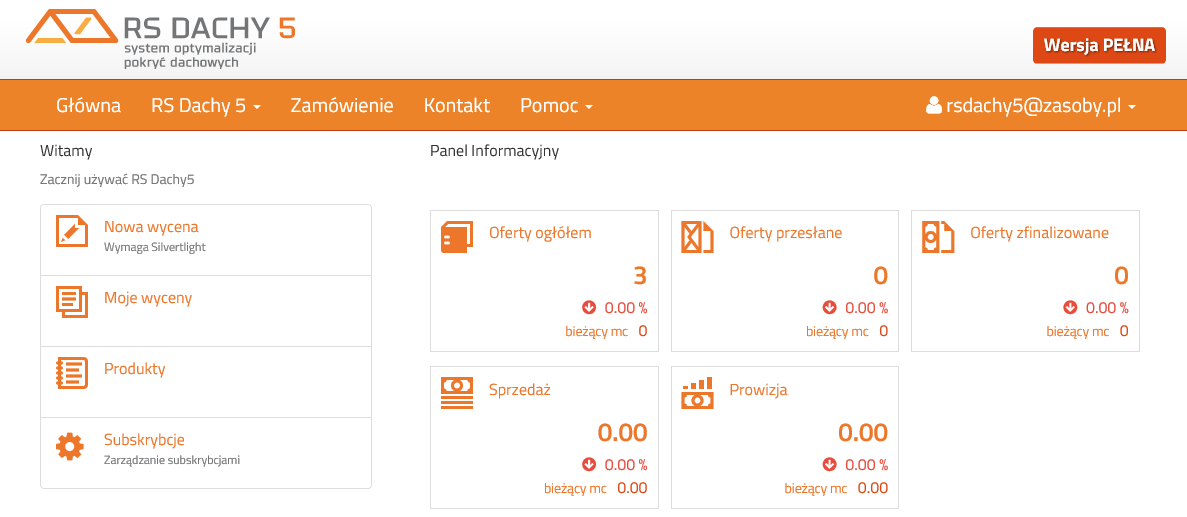Viewport: 1187px width, 517px height.
Task: Click the Oferty ogółem card icon
Action: pyautogui.click(x=457, y=237)
